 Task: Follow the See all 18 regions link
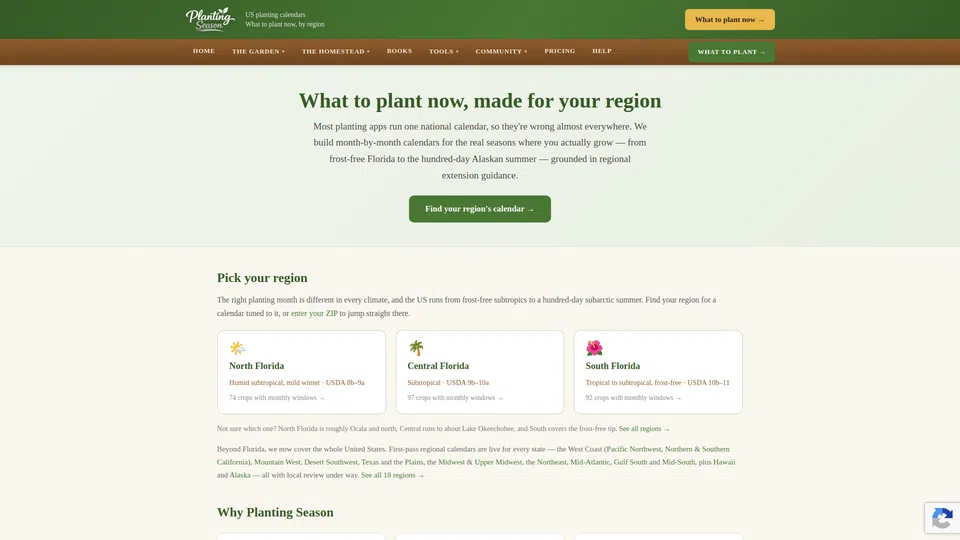392,475
